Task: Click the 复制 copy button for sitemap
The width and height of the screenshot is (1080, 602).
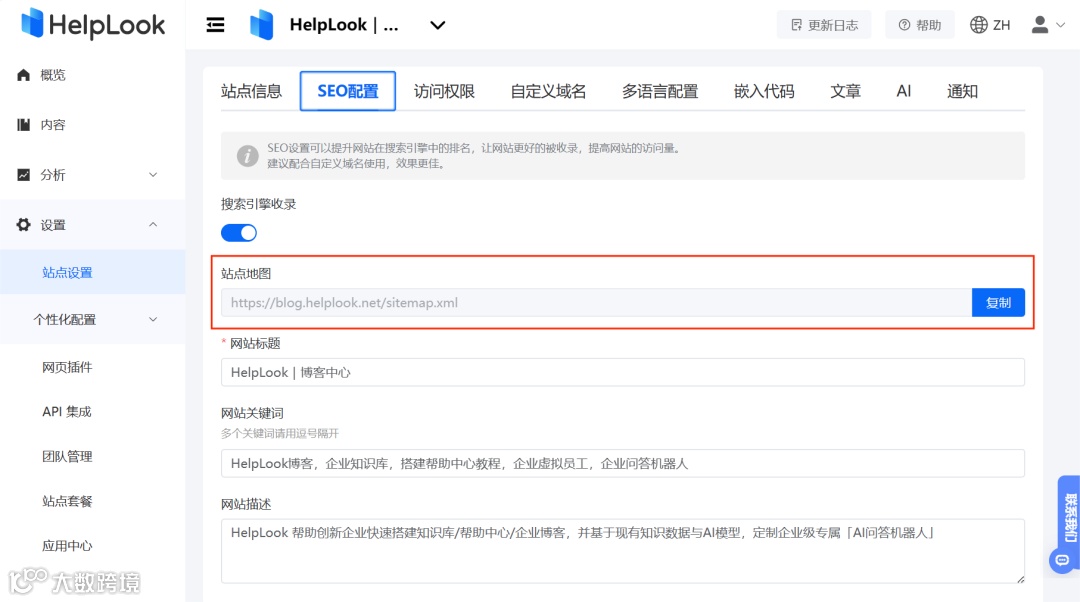Action: (x=998, y=302)
